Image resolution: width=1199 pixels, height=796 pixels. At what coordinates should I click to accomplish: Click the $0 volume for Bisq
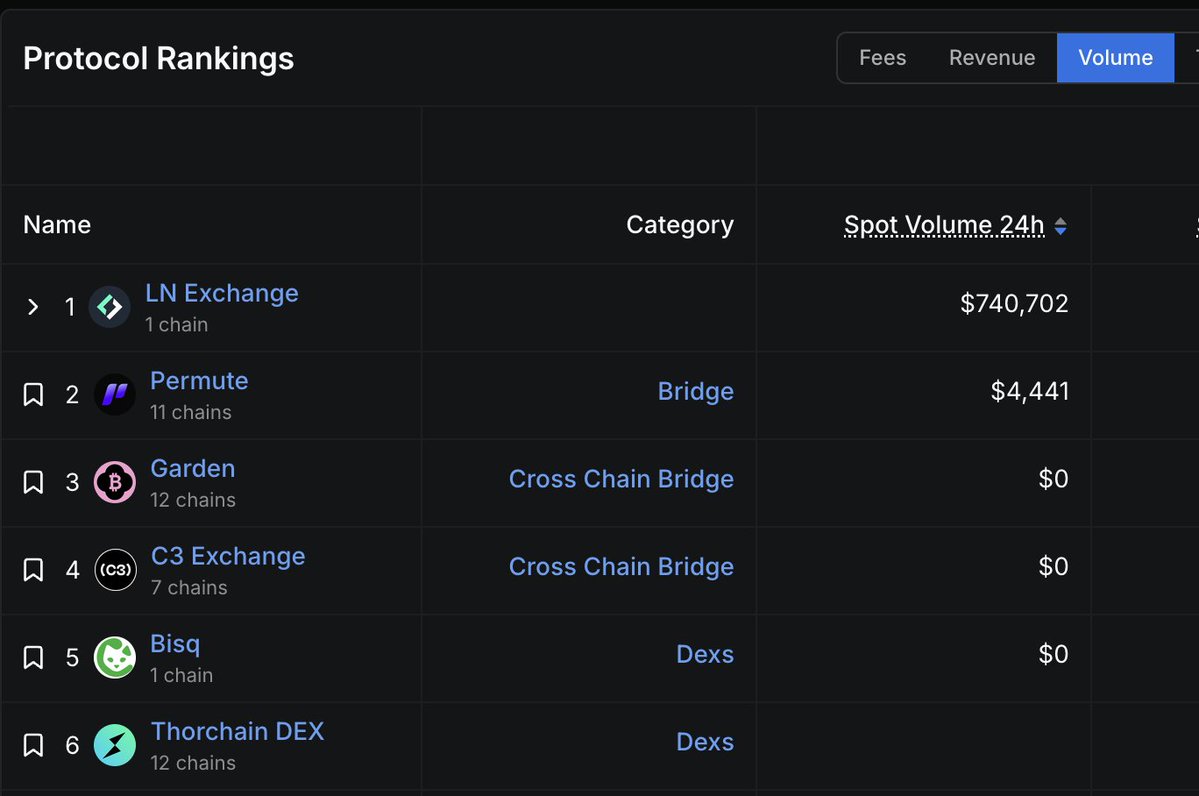pyautogui.click(x=1053, y=655)
